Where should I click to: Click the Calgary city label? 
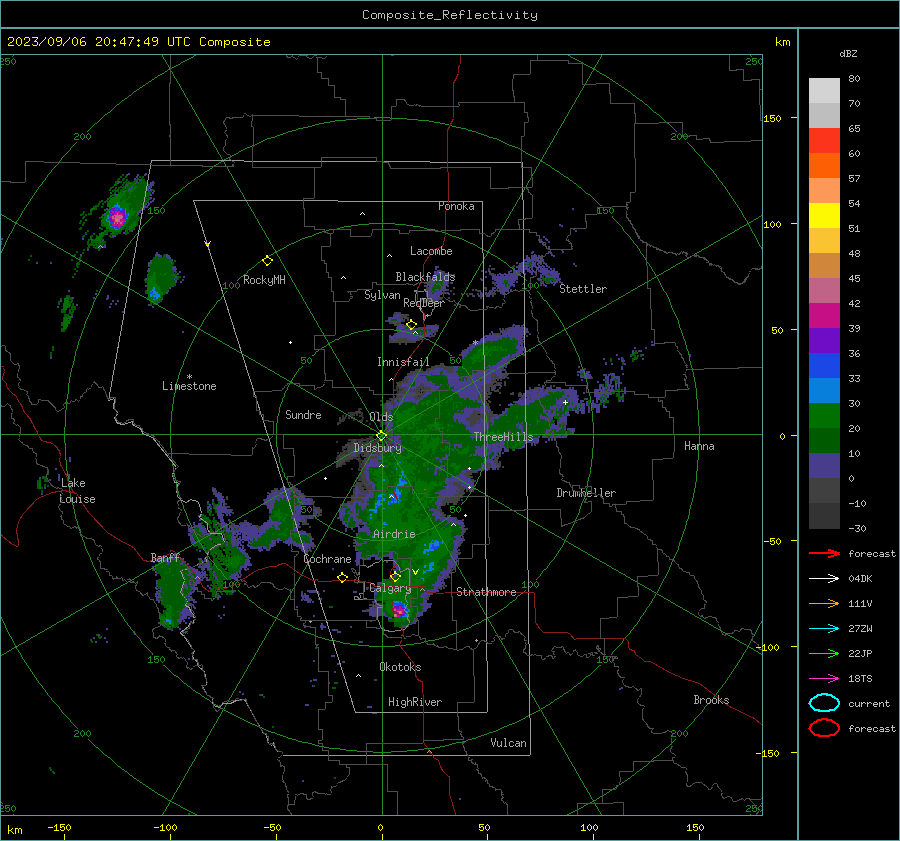tap(390, 588)
